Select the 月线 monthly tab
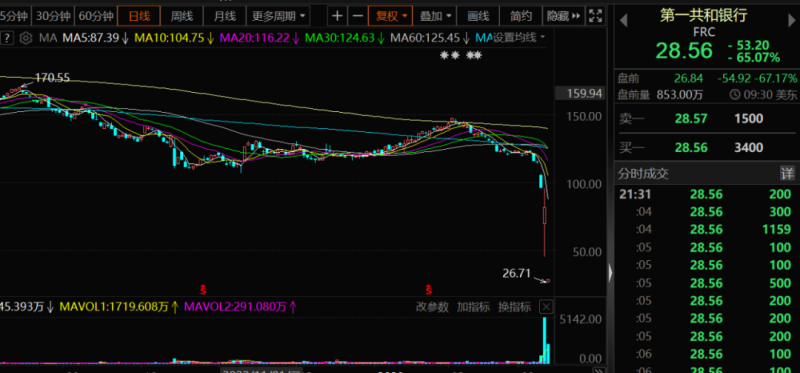The width and height of the screenshot is (800, 373). click(x=224, y=16)
